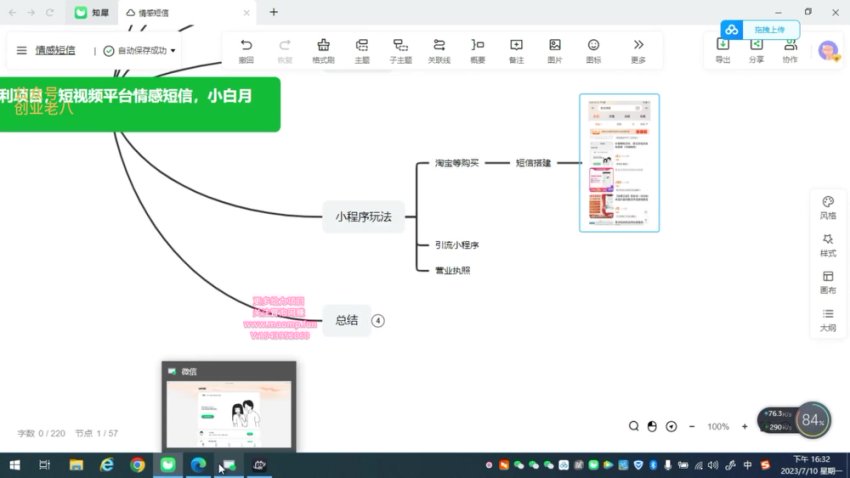Add a new topic with 主题 icon
This screenshot has width=850, height=478.
point(362,50)
